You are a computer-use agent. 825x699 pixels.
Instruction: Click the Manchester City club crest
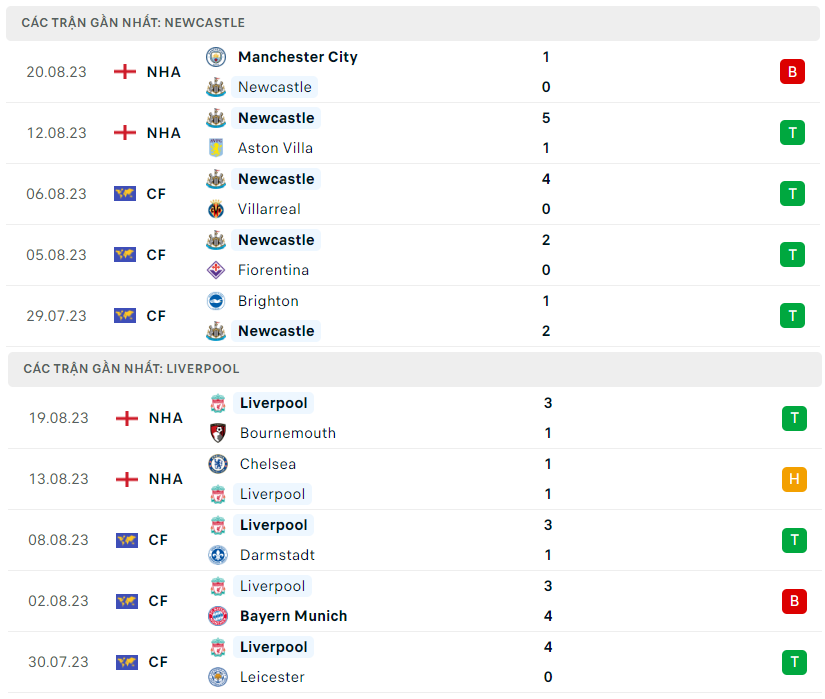pyautogui.click(x=216, y=57)
